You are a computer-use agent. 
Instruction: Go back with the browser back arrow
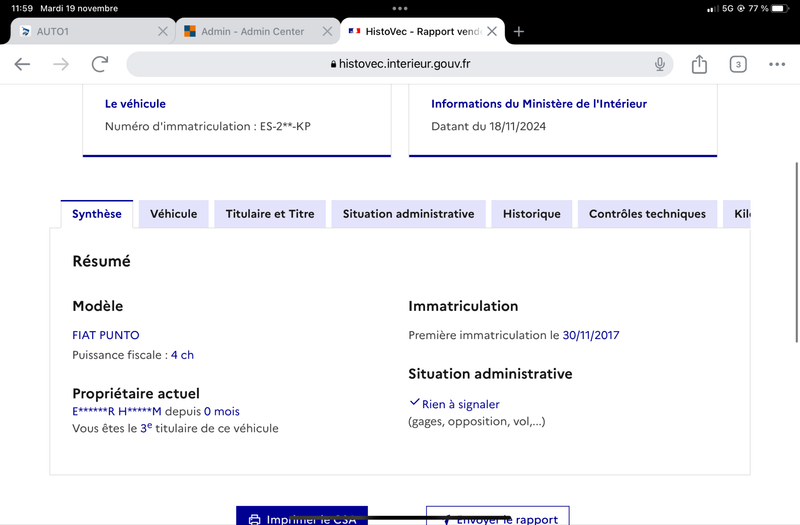coord(22,64)
